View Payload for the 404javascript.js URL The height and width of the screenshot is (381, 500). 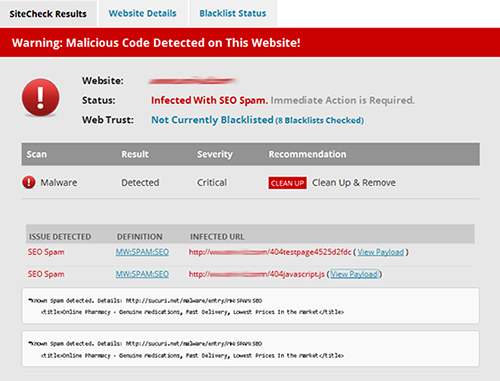pos(354,274)
